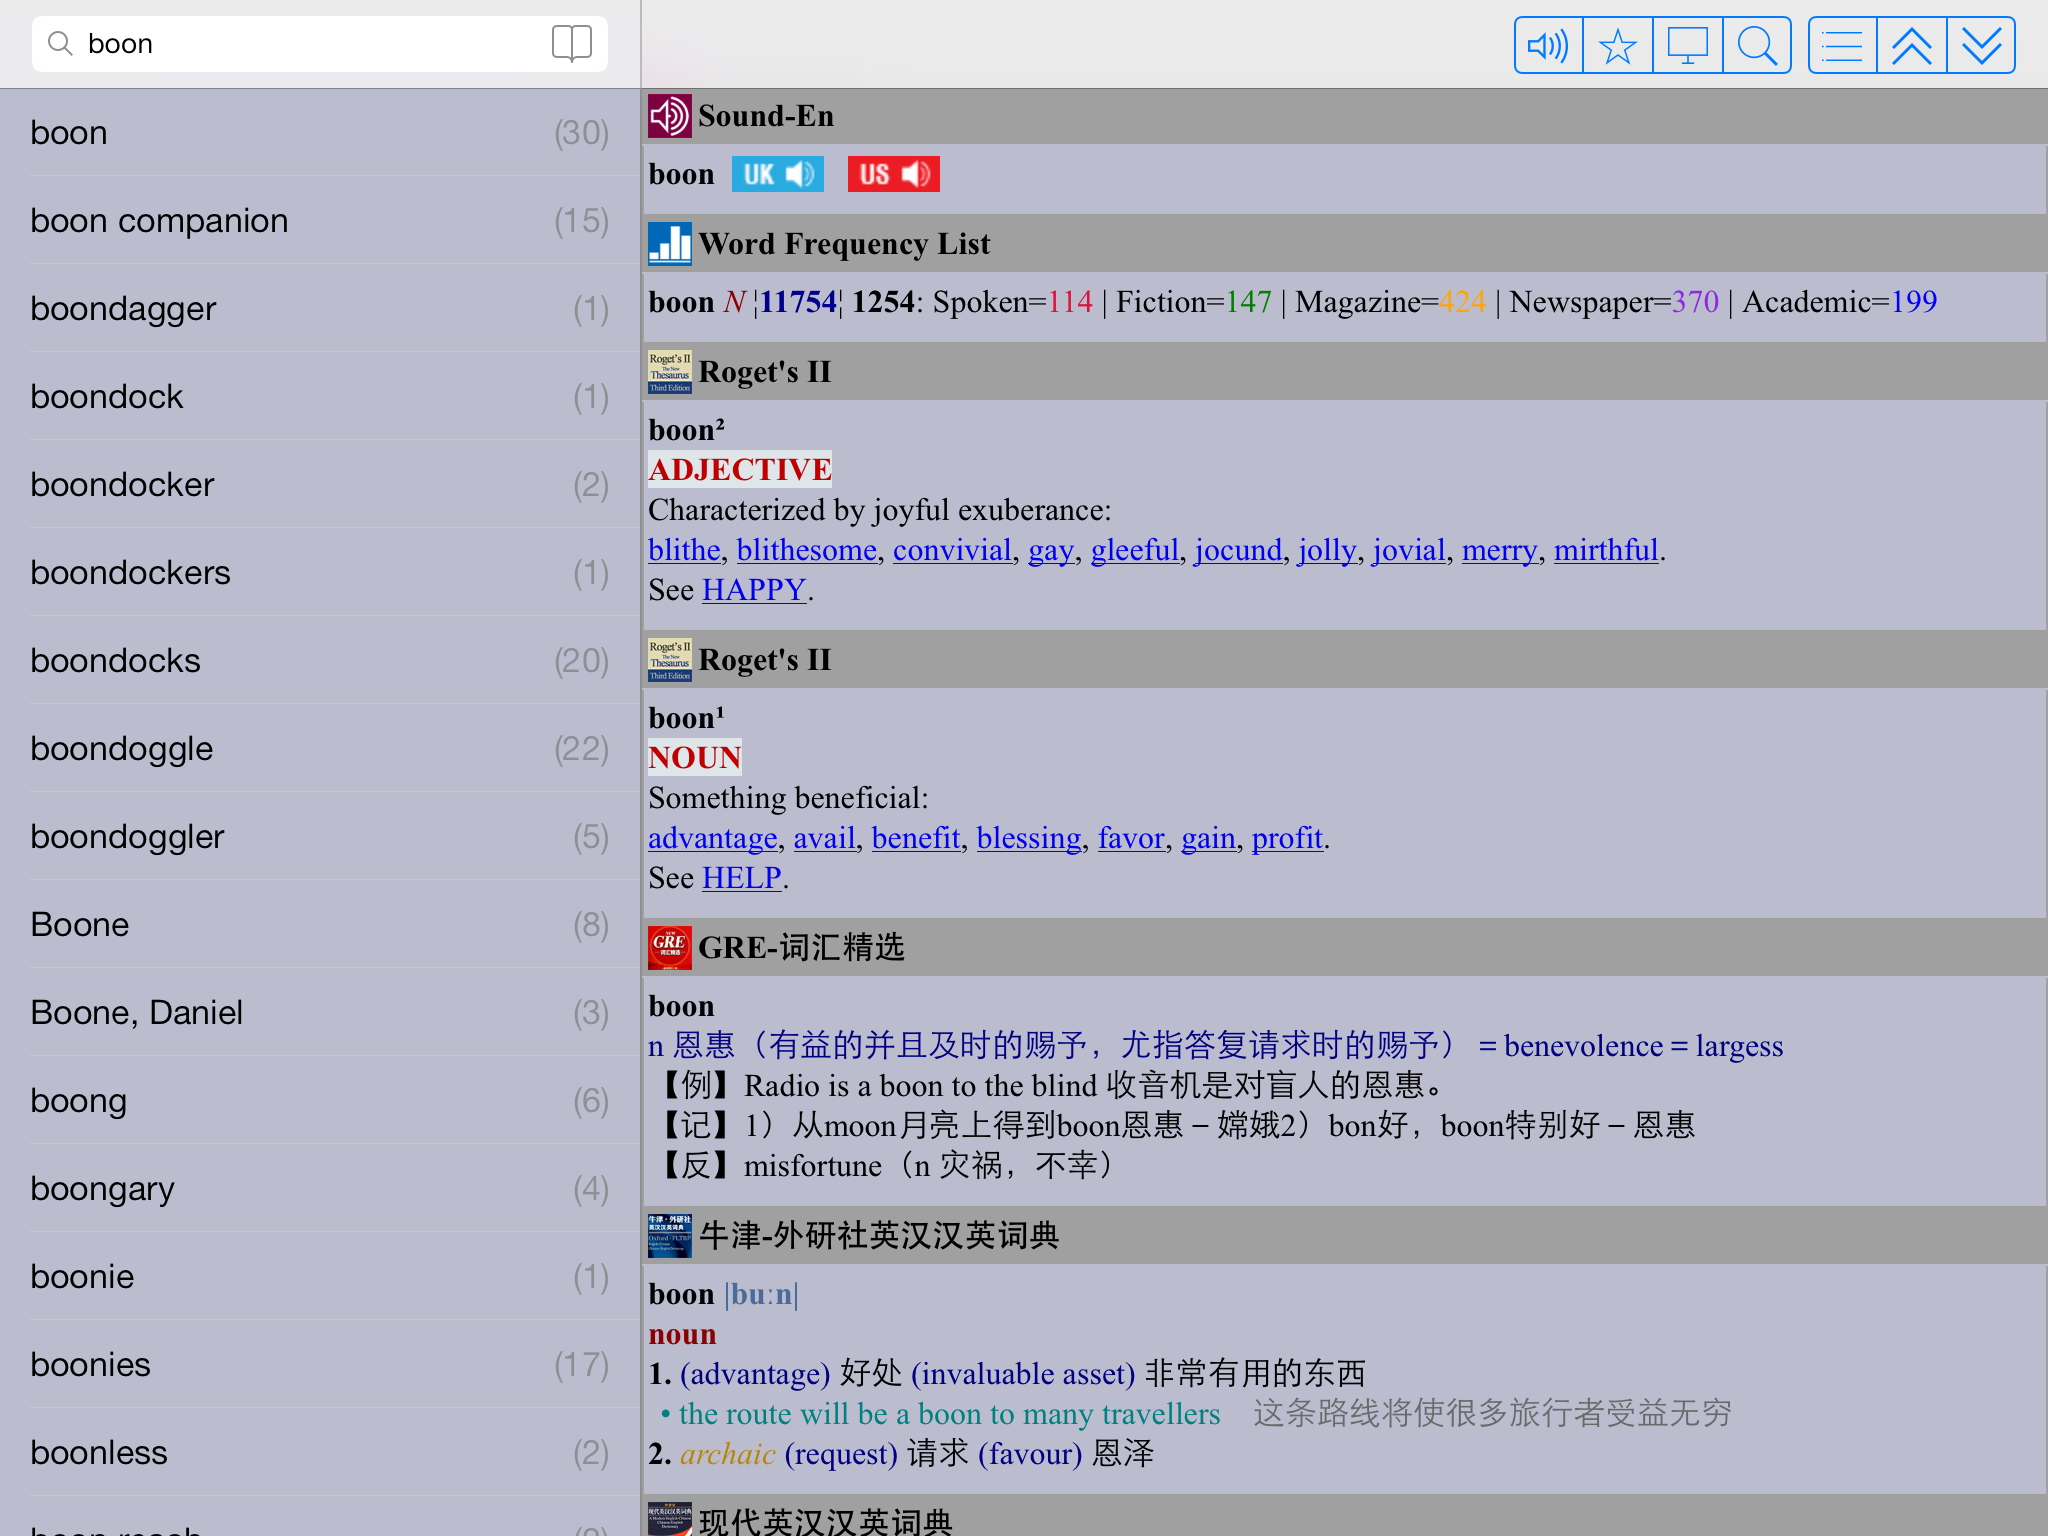Collapse the Word Frequency List header
The width and height of the screenshot is (2048, 1536).
click(1344, 244)
